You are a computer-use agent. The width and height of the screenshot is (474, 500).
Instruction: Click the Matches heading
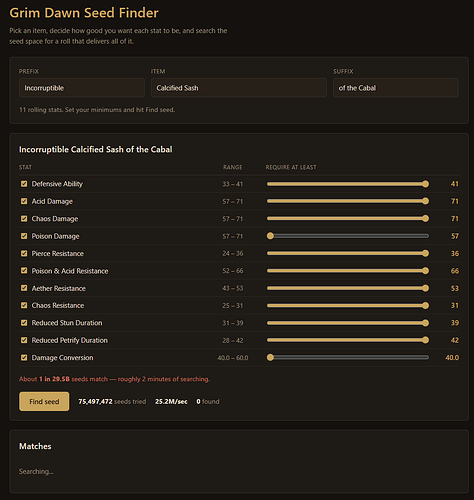[x=35, y=446]
